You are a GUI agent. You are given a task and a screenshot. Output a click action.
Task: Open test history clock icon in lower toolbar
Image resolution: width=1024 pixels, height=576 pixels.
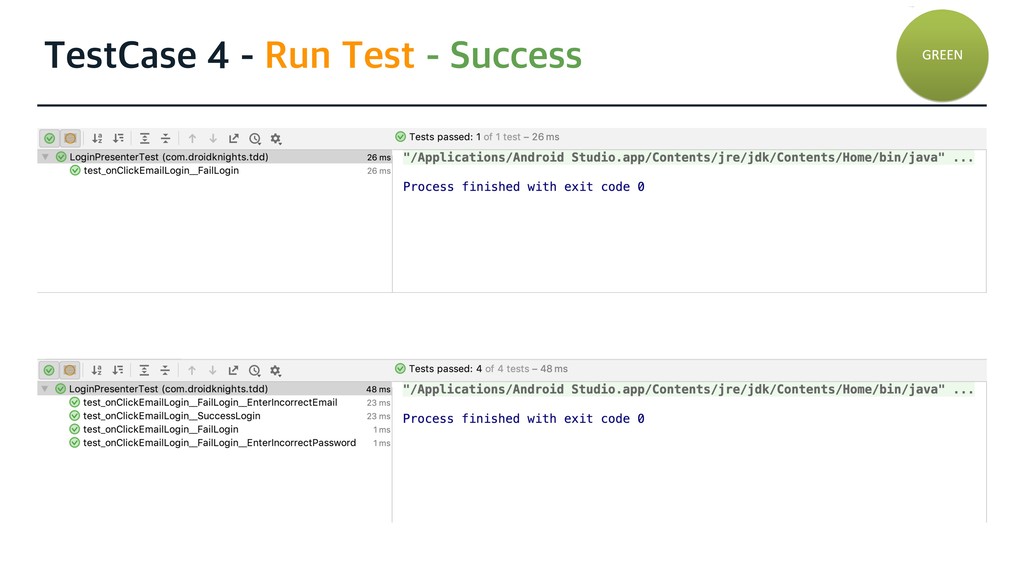pos(255,369)
